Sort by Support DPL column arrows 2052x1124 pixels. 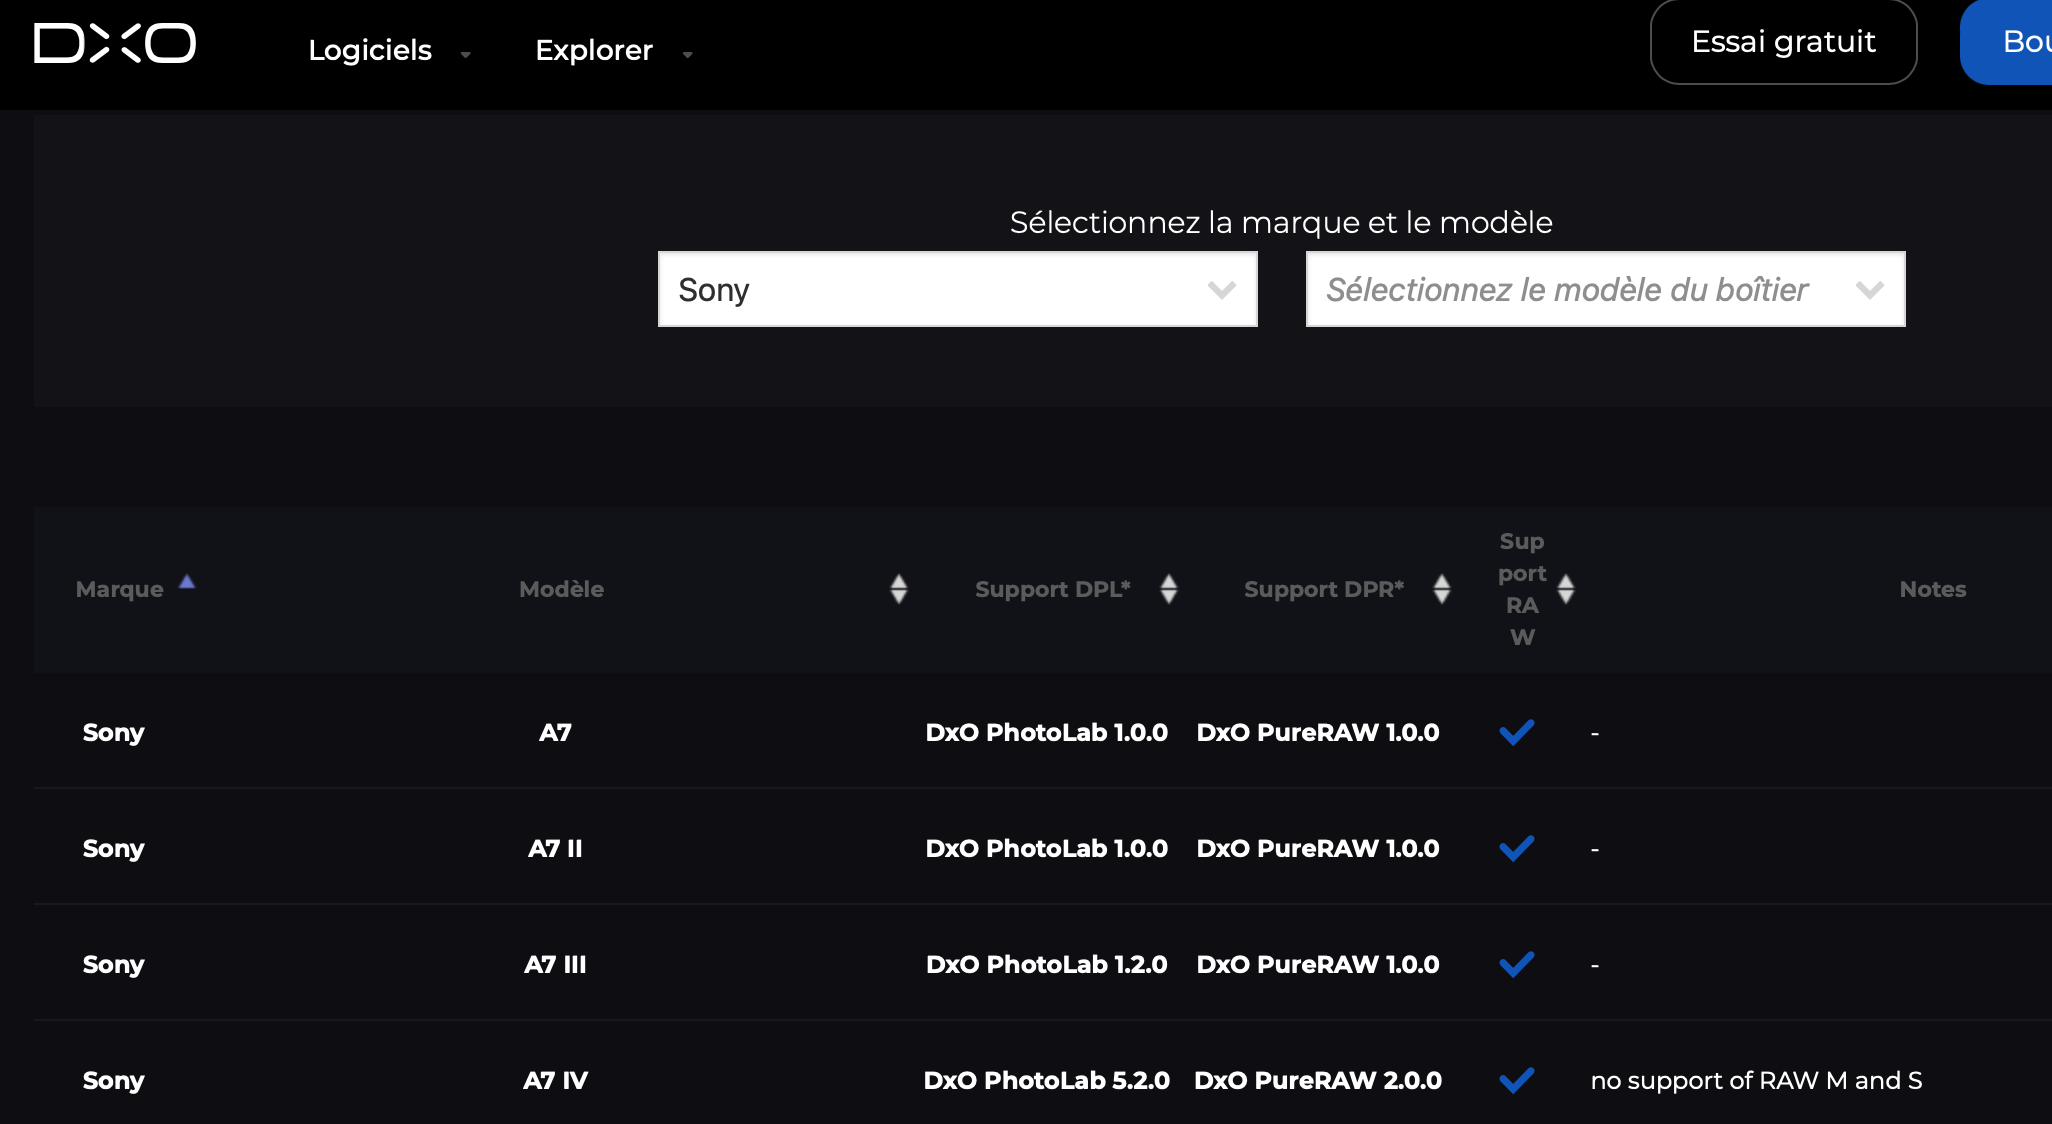(1168, 589)
